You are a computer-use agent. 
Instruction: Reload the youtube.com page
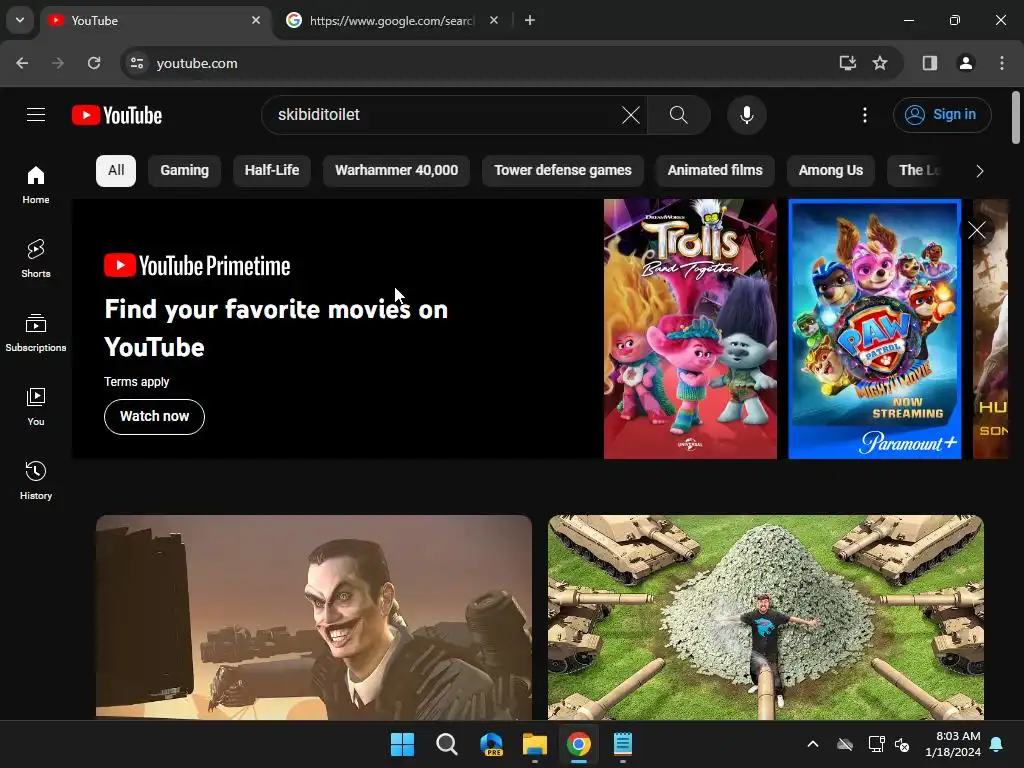[x=94, y=63]
